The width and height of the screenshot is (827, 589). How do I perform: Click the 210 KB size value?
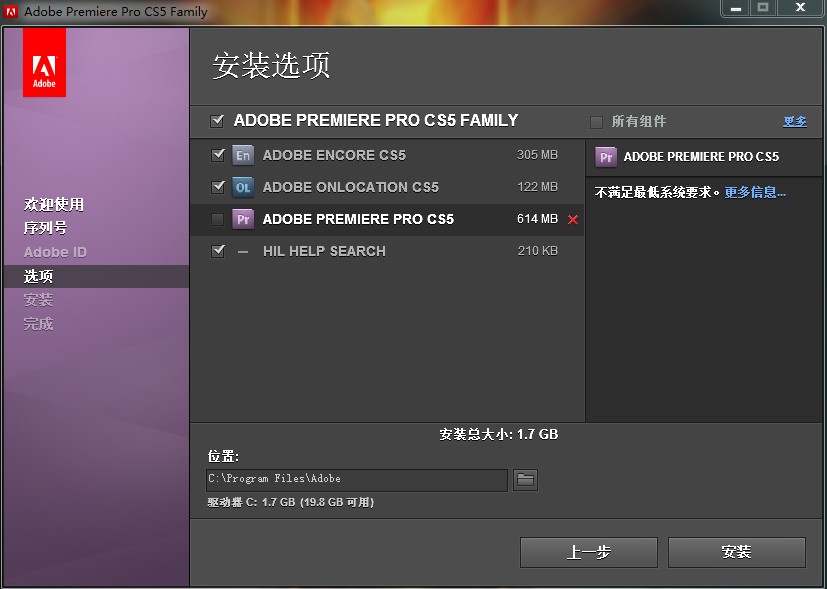(537, 251)
